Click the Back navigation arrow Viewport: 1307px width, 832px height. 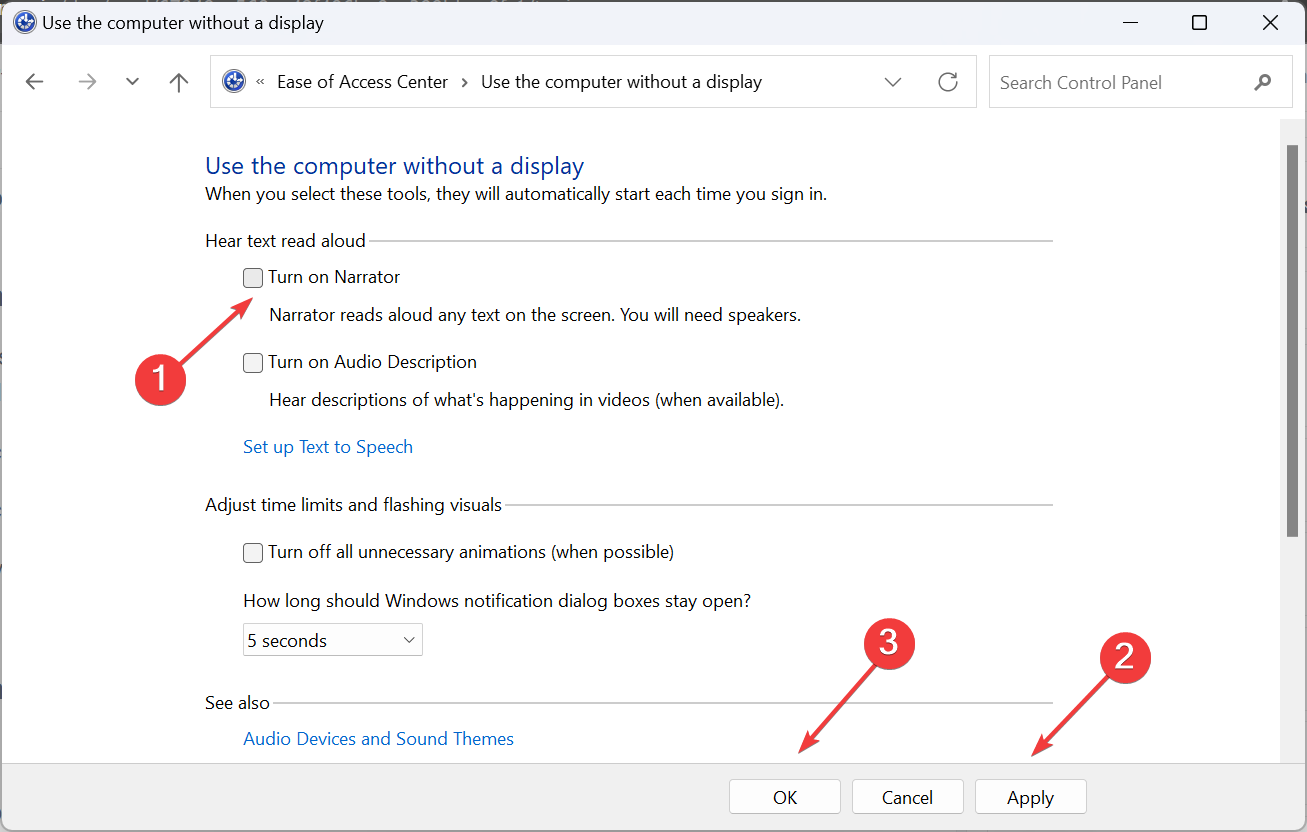click(x=34, y=81)
